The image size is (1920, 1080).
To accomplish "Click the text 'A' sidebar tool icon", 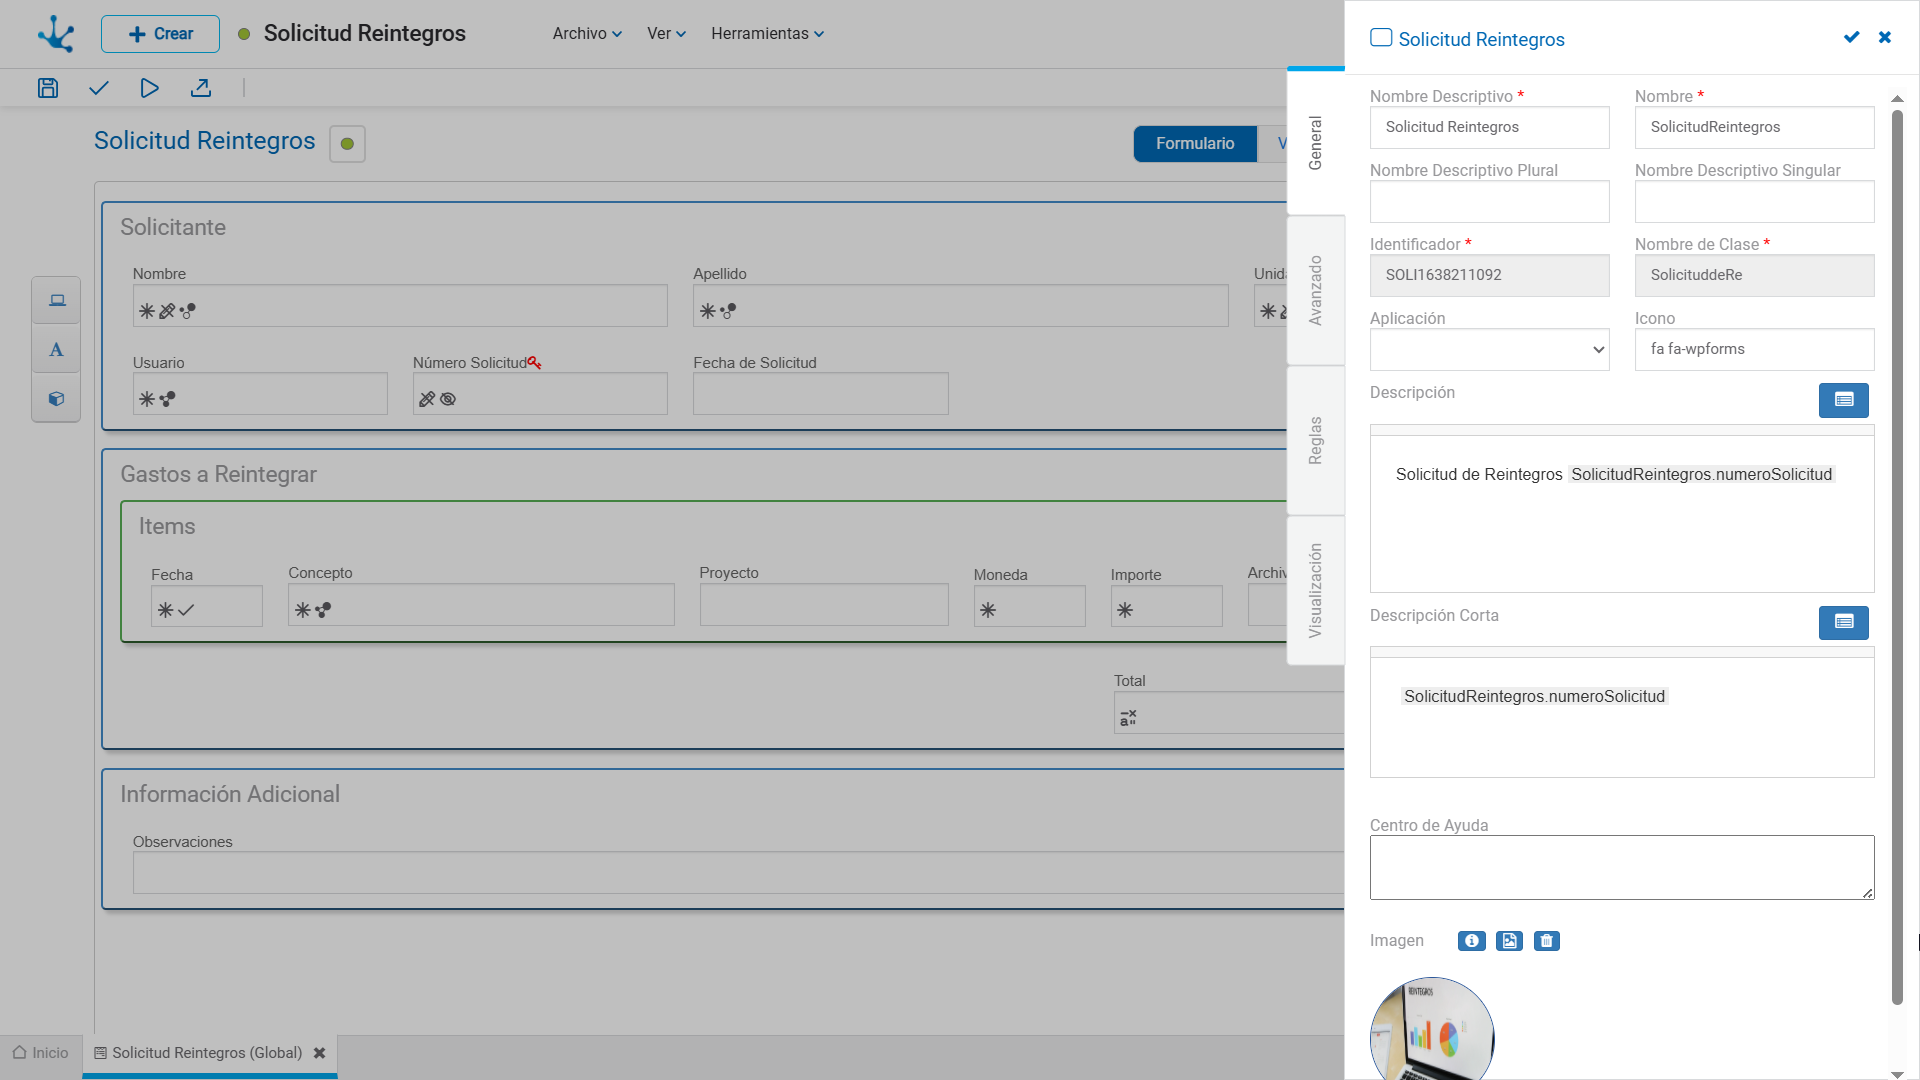I will (x=56, y=350).
